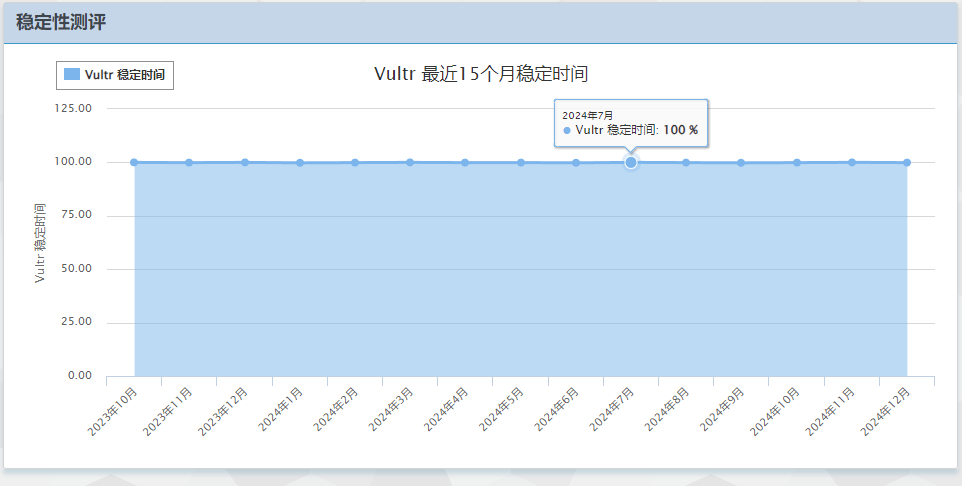Click the 2023年11月 x-axis label
Screen dimensions: 962x486
(169, 412)
